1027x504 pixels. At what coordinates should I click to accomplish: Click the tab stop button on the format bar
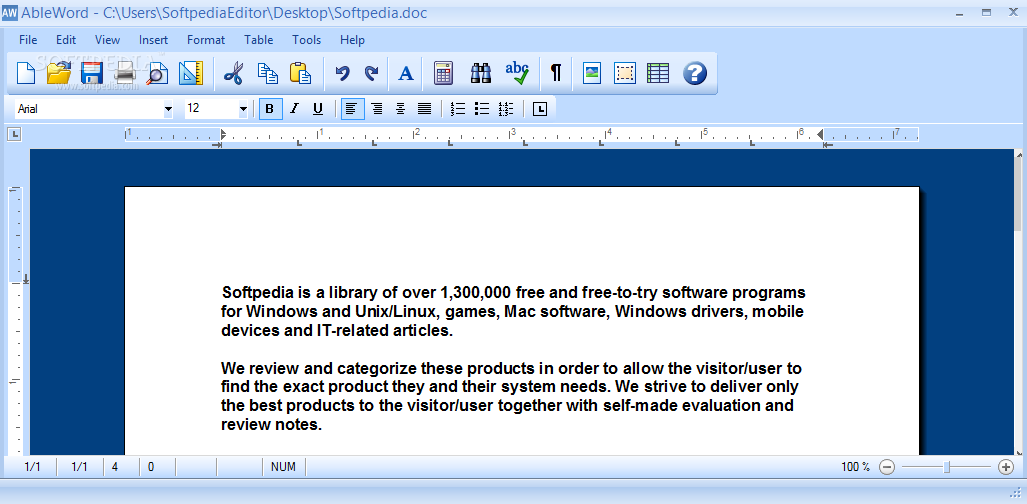[539, 109]
